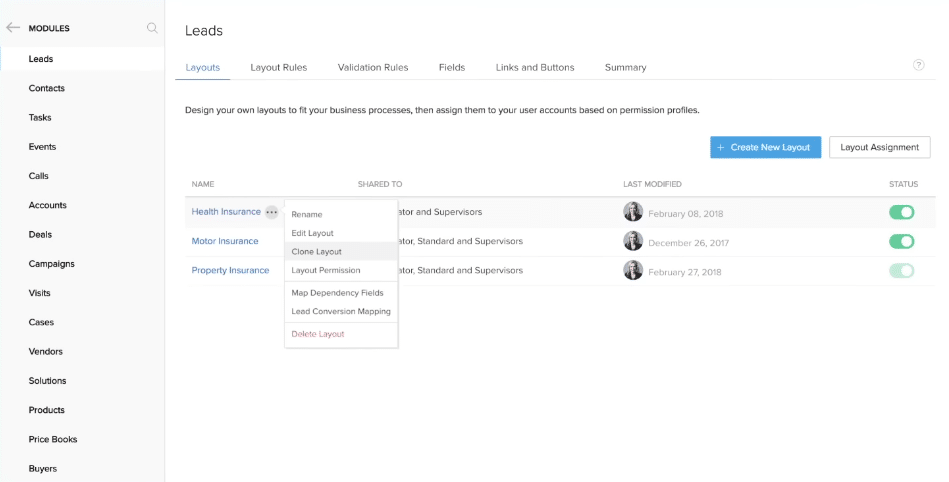Toggle the Health Insurance layout status
949x482 pixels.
[x=901, y=212]
